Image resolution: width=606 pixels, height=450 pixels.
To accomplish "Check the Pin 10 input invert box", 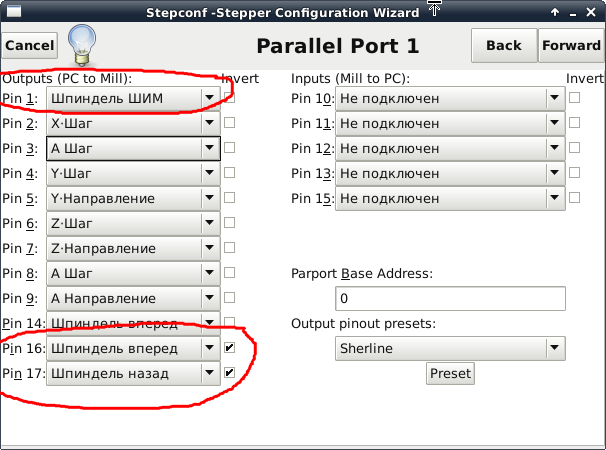I will [574, 98].
